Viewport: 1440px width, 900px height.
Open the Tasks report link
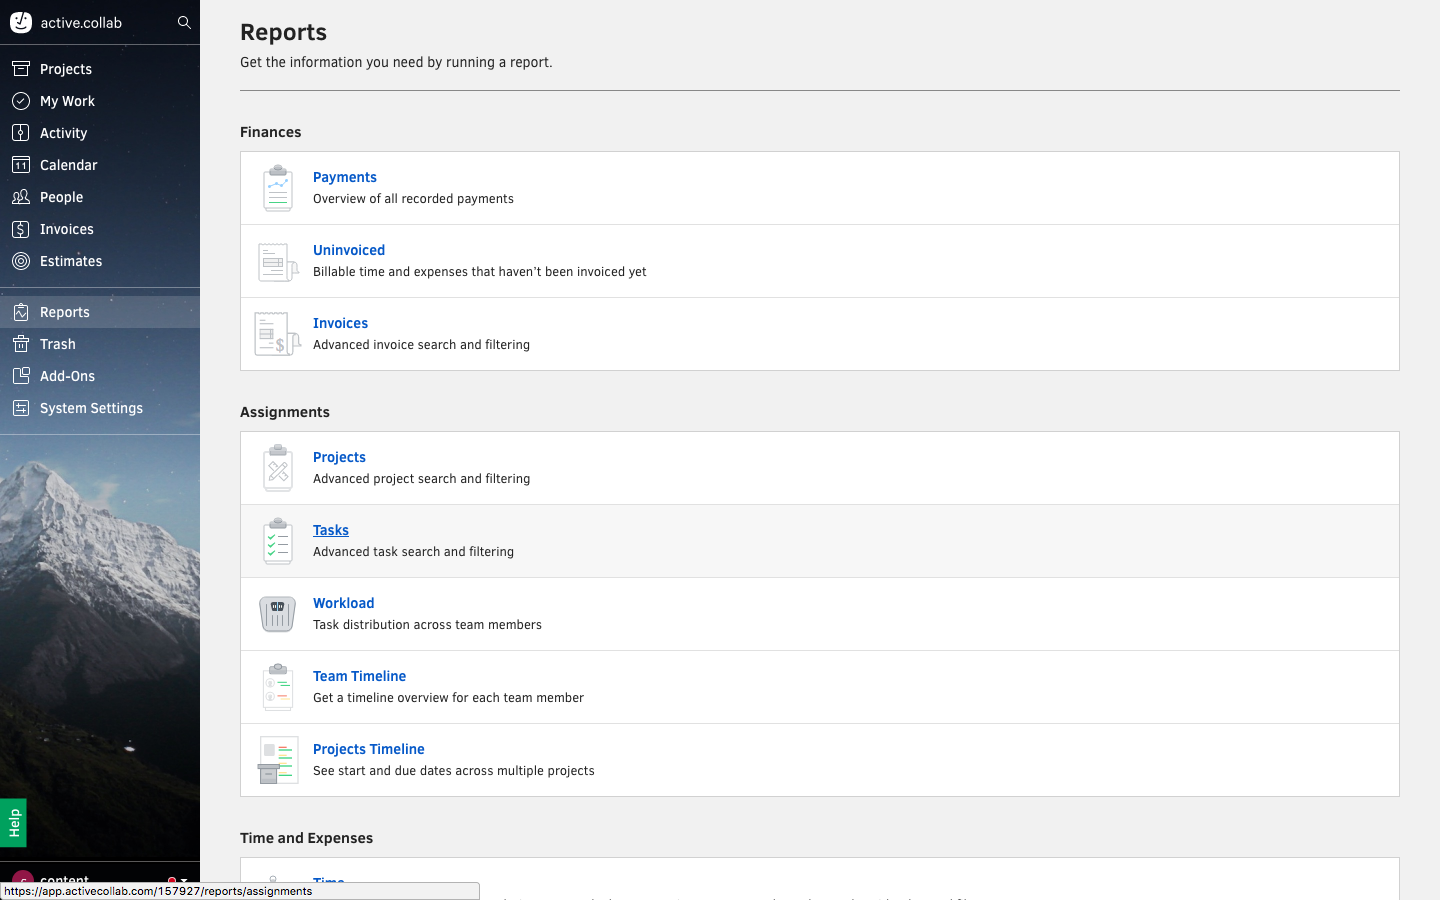[331, 530]
